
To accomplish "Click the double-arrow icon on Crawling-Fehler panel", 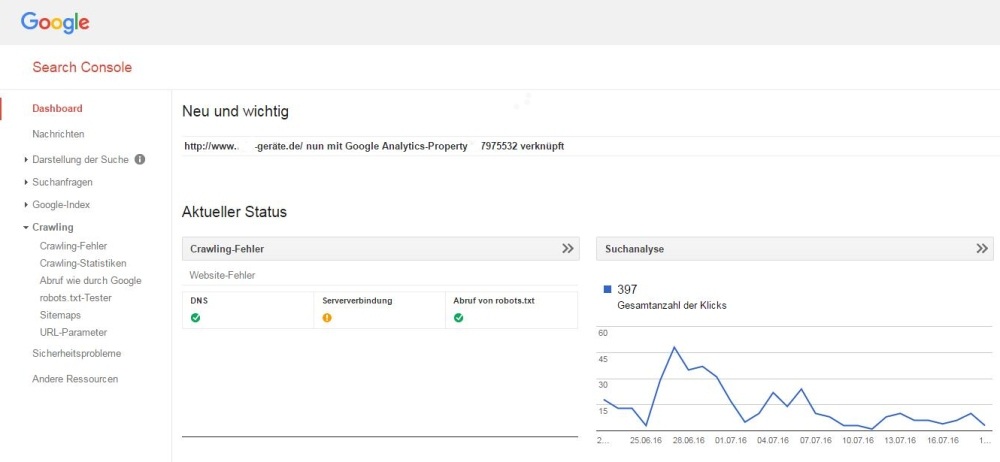I will [568, 249].
